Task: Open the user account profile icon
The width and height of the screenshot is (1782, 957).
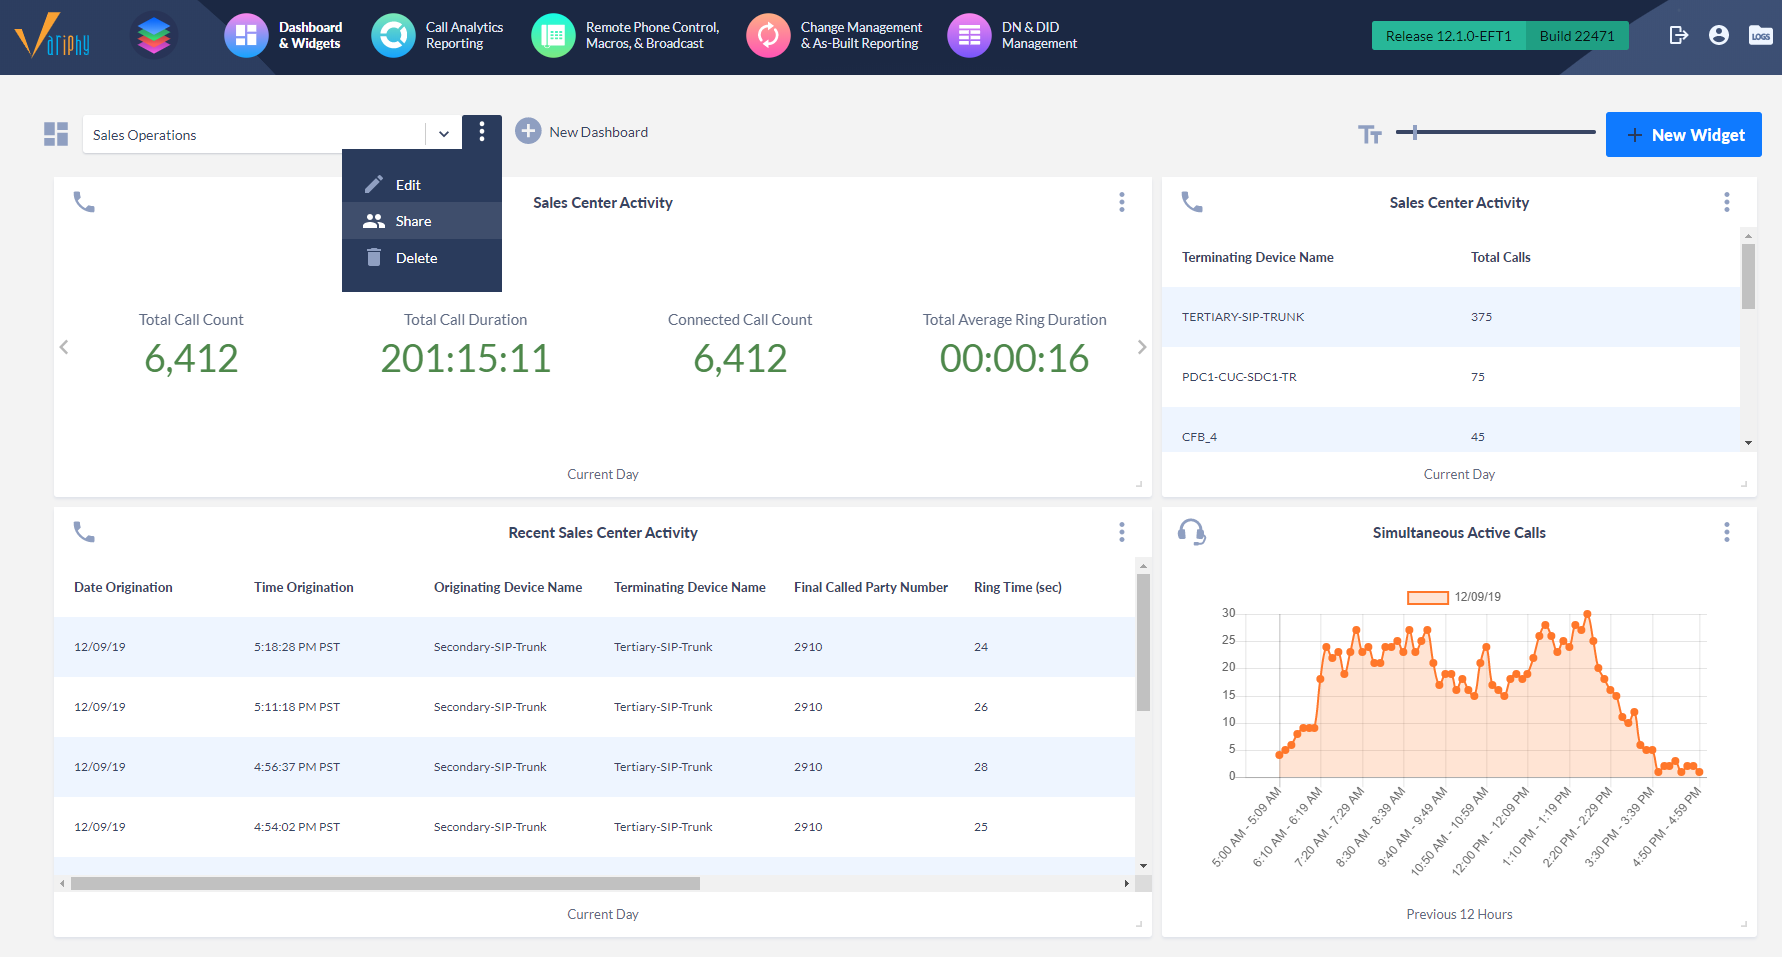Action: tap(1719, 34)
